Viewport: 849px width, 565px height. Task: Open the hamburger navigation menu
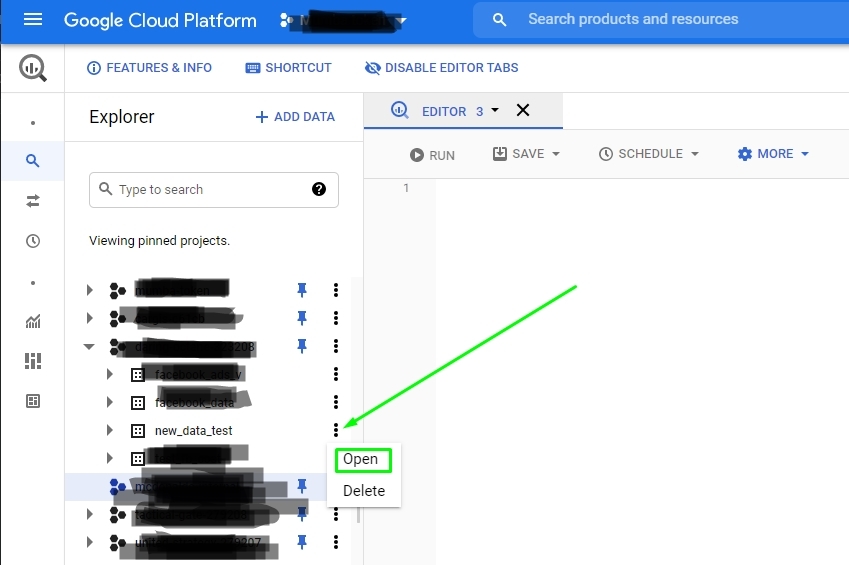pos(33,20)
